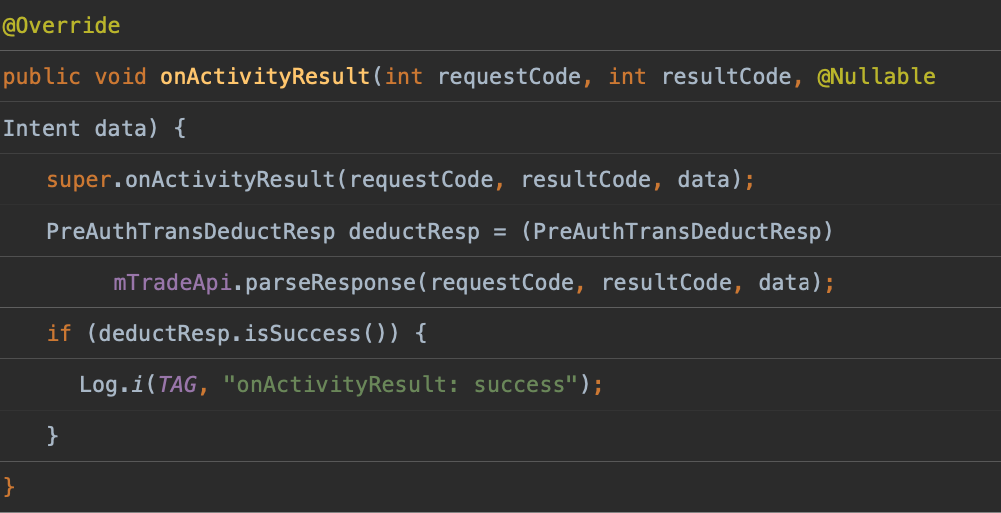
Task: Click the onActivityResult method name in declaration
Action: pyautogui.click(x=265, y=77)
